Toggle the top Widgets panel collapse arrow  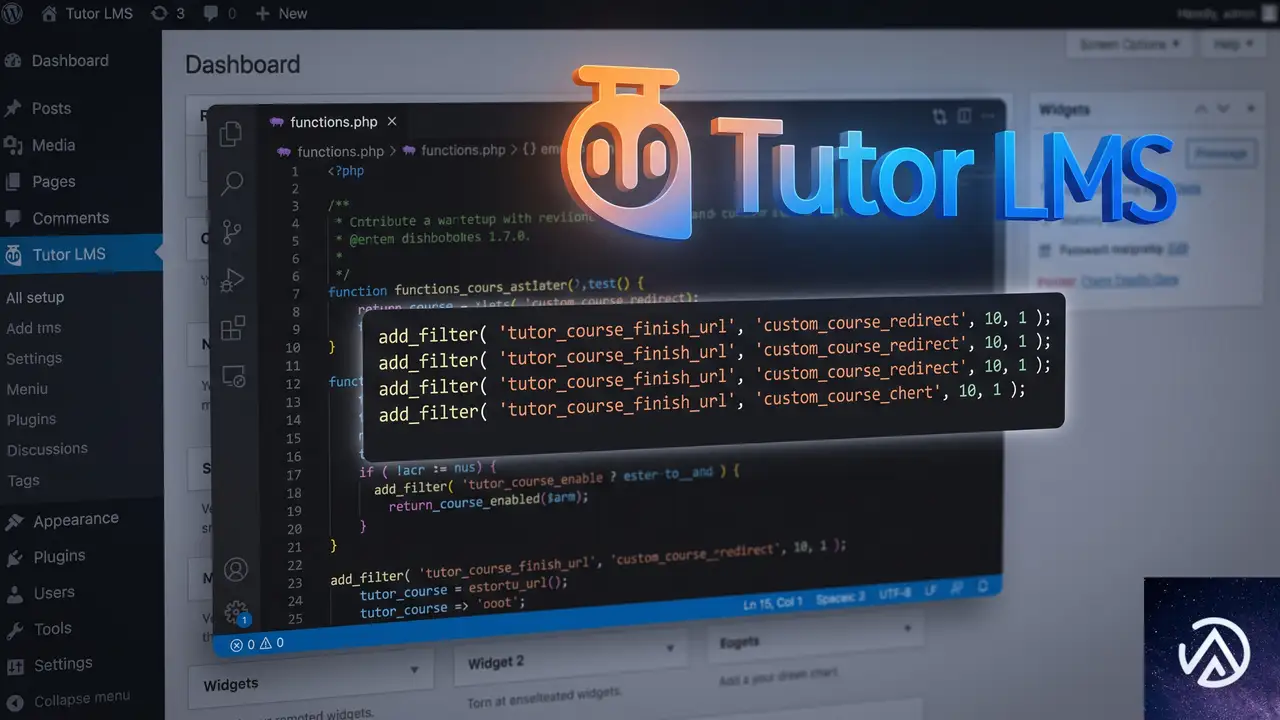click(1250, 109)
